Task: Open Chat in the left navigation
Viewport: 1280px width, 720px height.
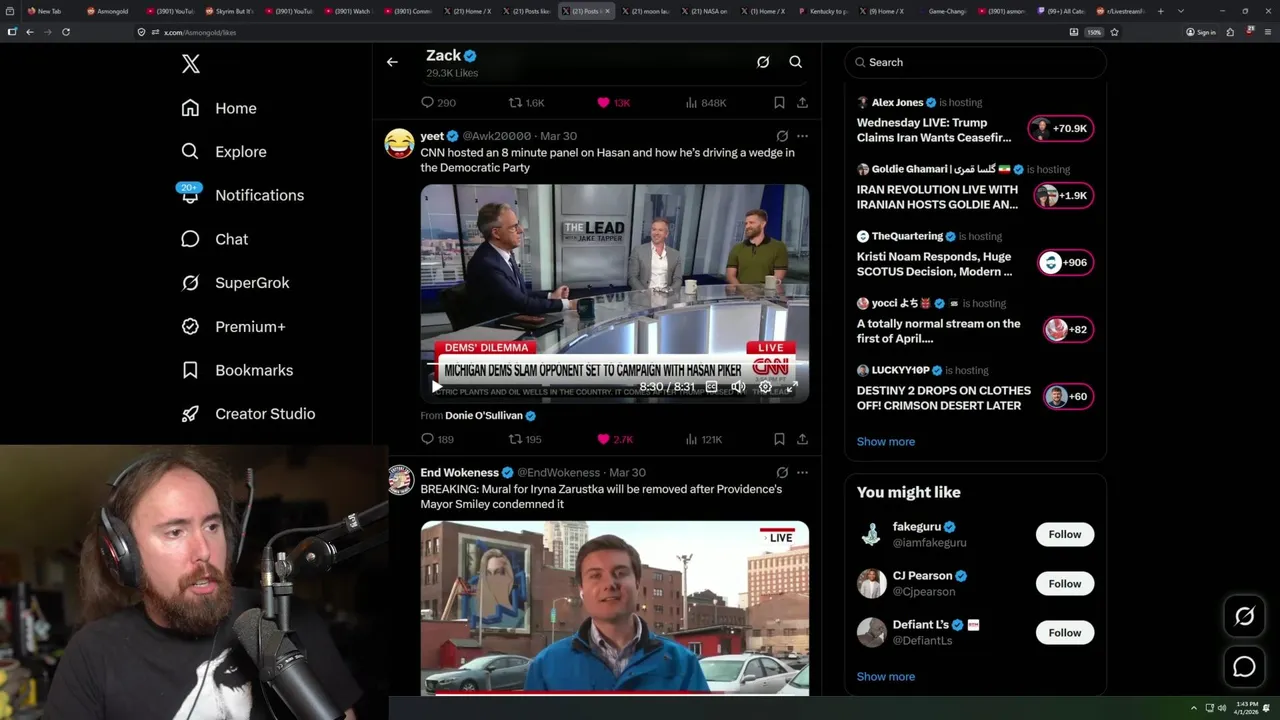Action: [214, 239]
